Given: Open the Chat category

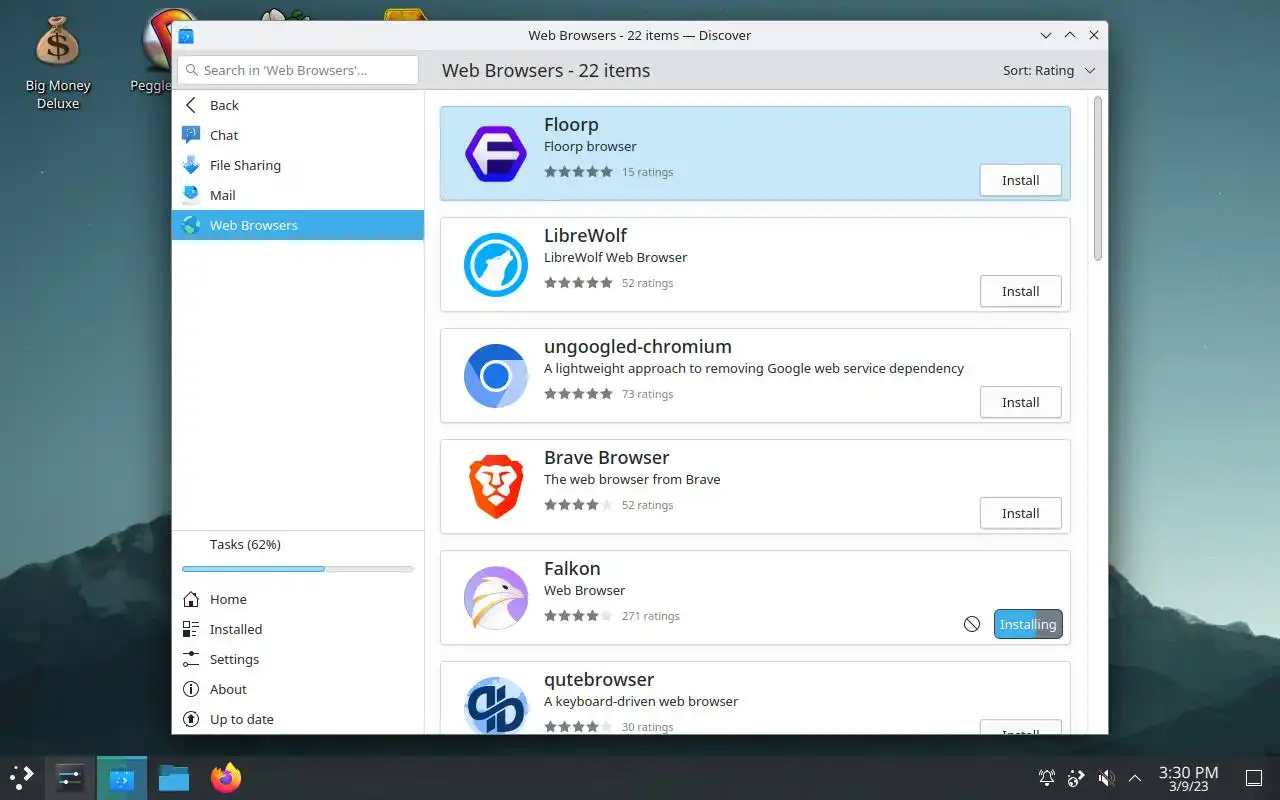Looking at the screenshot, I should [298, 135].
